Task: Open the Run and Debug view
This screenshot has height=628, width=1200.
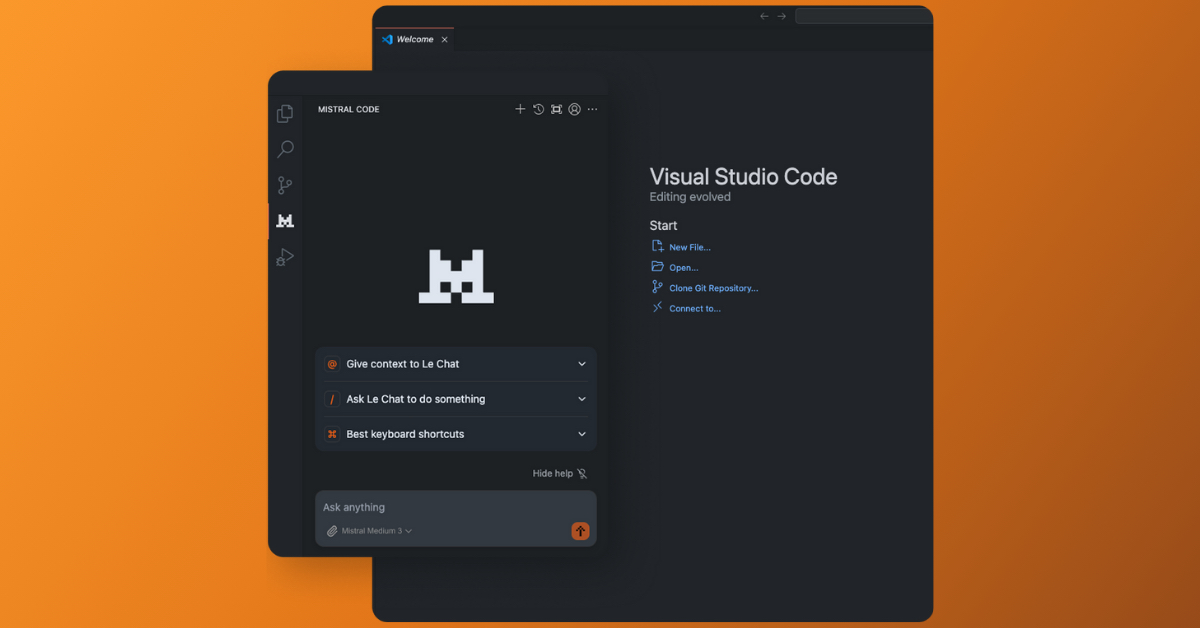Action: (285, 257)
